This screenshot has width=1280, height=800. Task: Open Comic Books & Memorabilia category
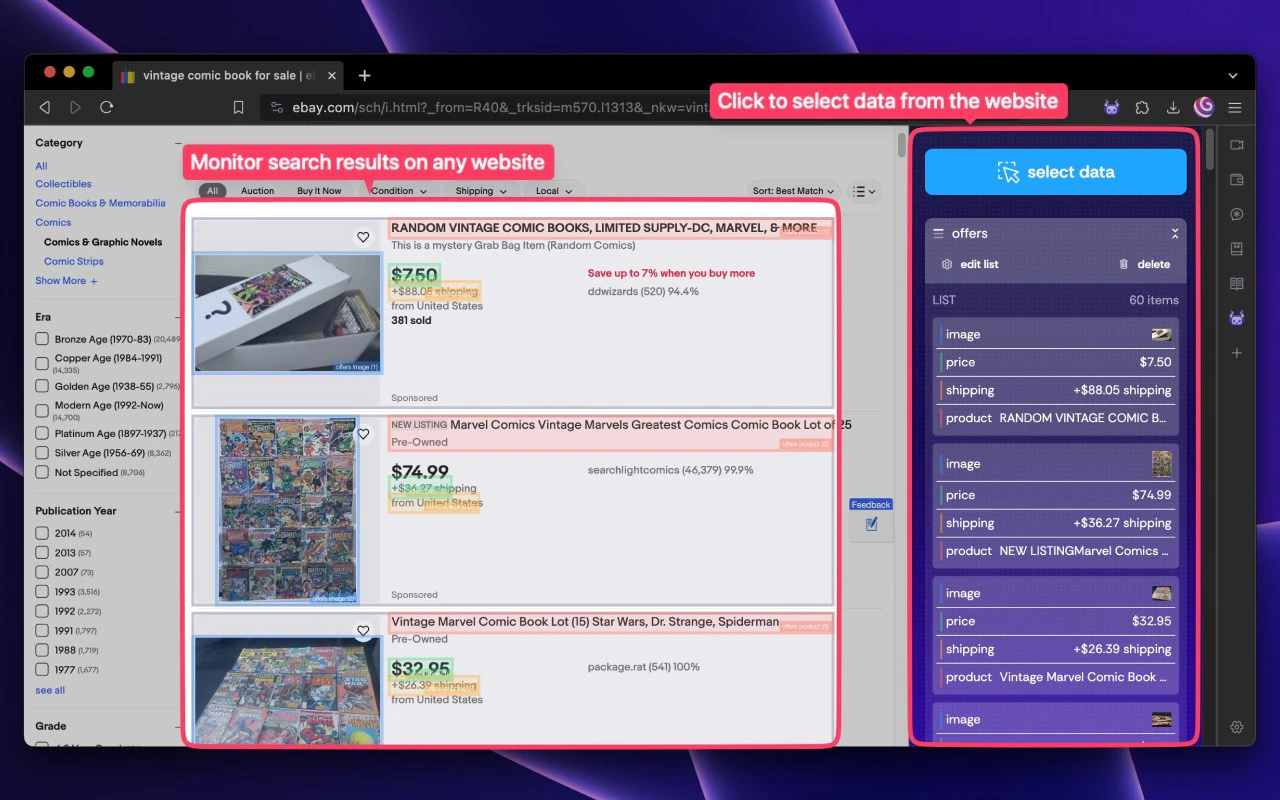pyautogui.click(x=100, y=203)
